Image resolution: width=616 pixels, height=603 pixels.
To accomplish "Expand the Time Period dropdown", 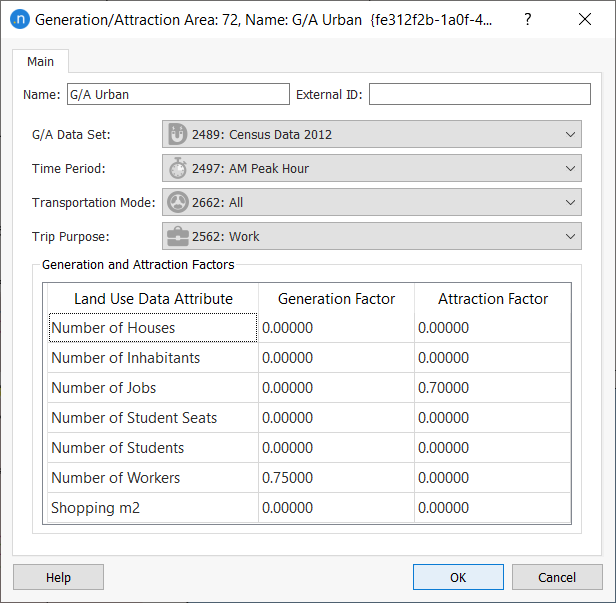I will coord(570,168).
